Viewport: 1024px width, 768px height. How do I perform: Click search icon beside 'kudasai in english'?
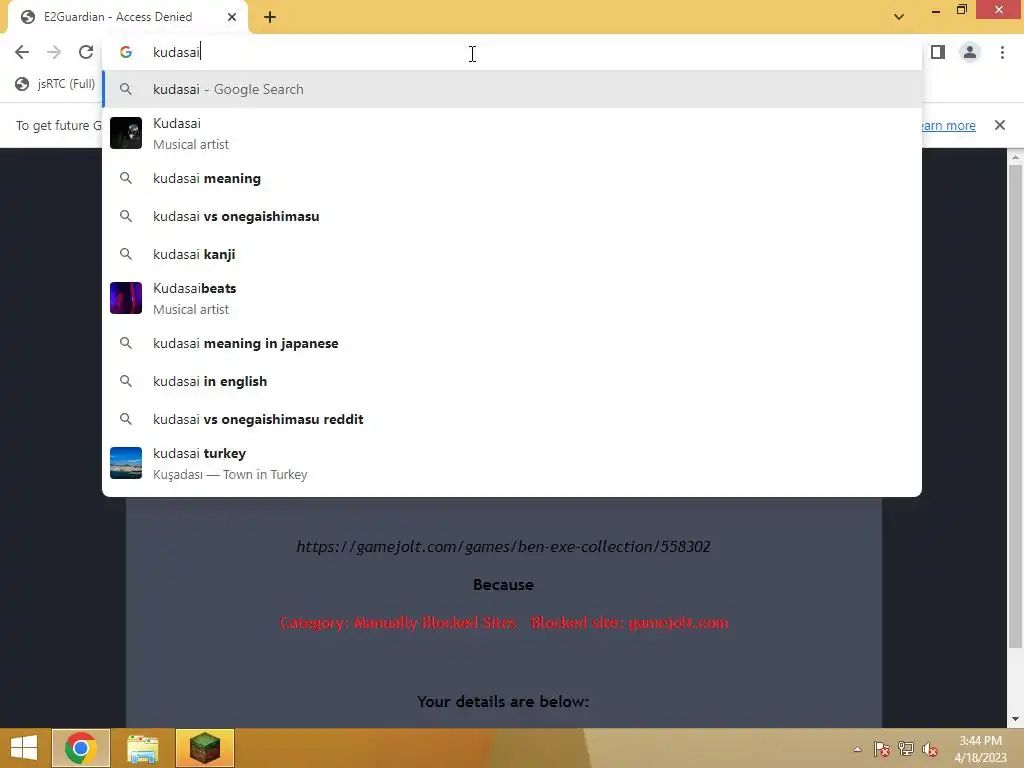click(126, 381)
